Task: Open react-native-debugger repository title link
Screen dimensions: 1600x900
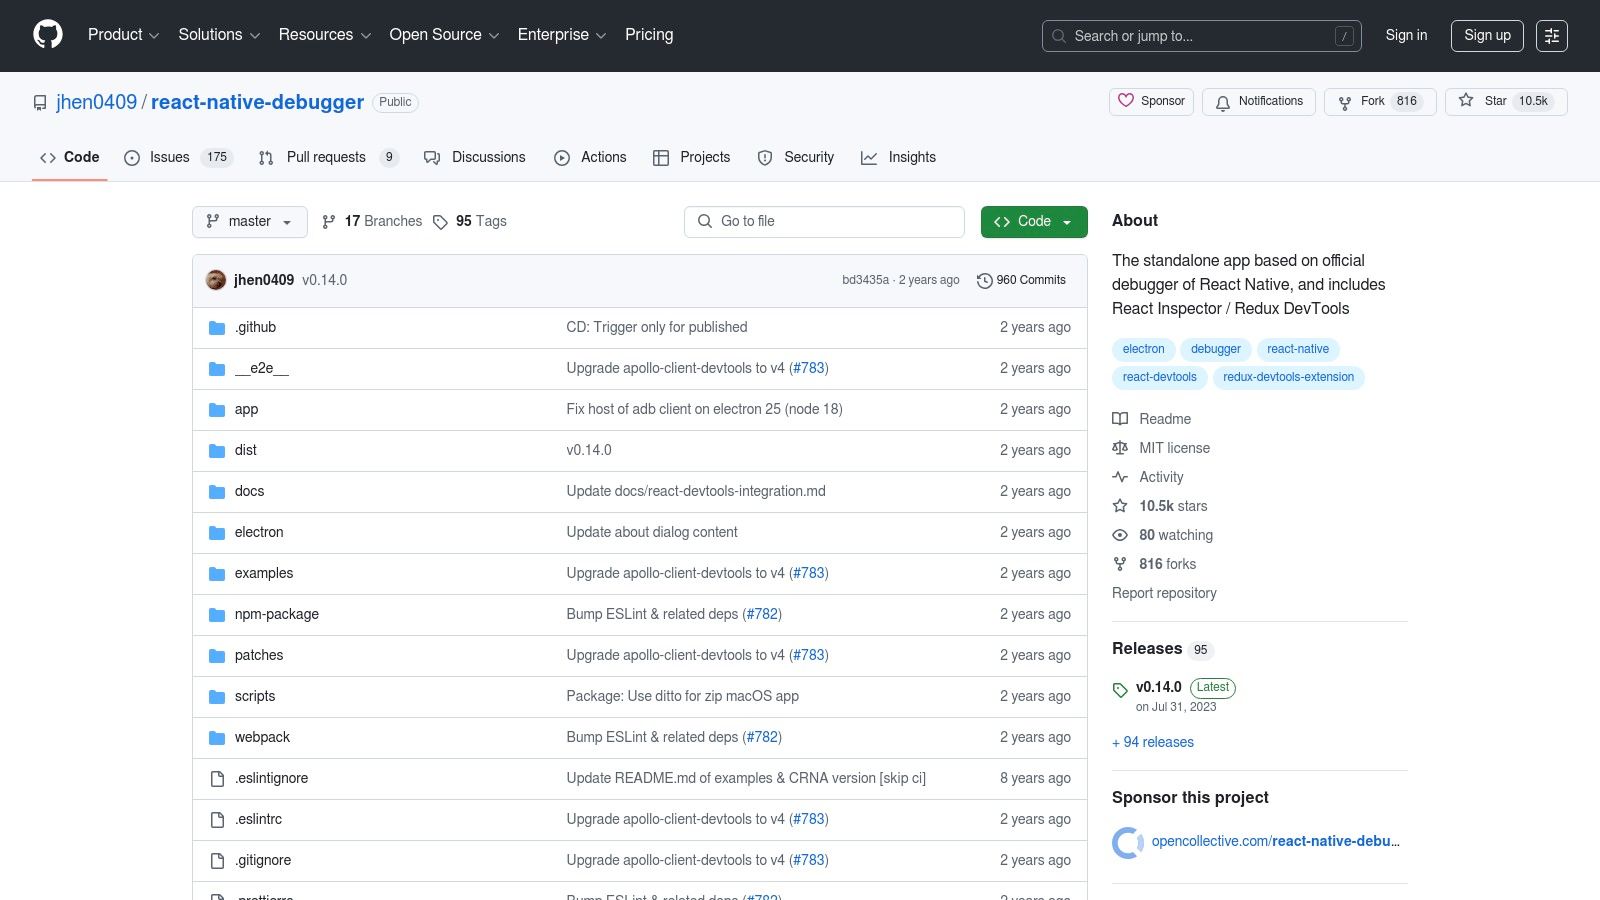Action: pyautogui.click(x=257, y=102)
